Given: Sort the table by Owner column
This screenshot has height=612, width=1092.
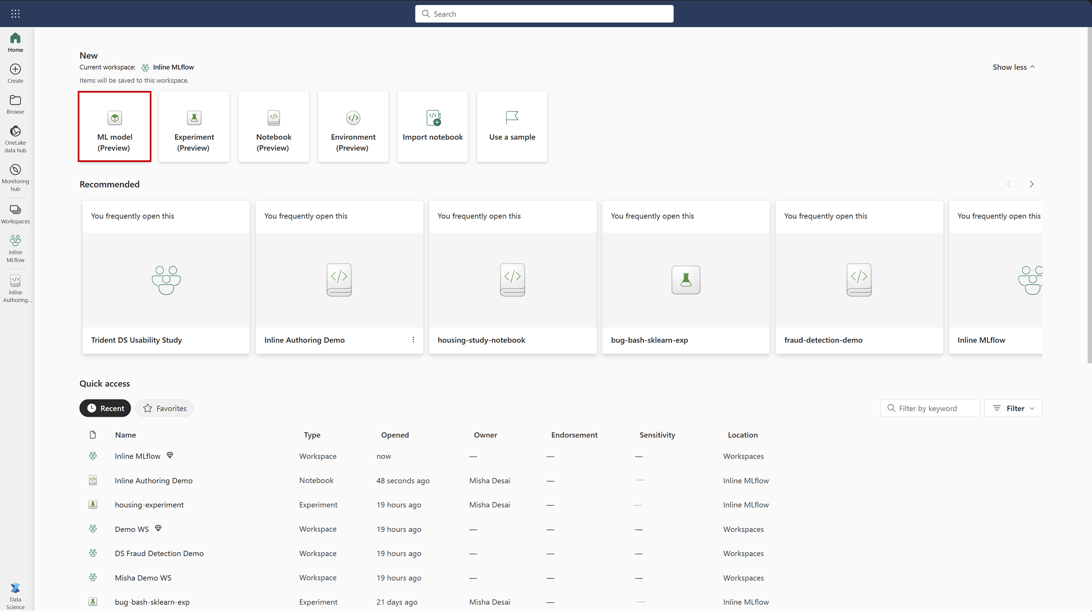Looking at the screenshot, I should (485, 435).
